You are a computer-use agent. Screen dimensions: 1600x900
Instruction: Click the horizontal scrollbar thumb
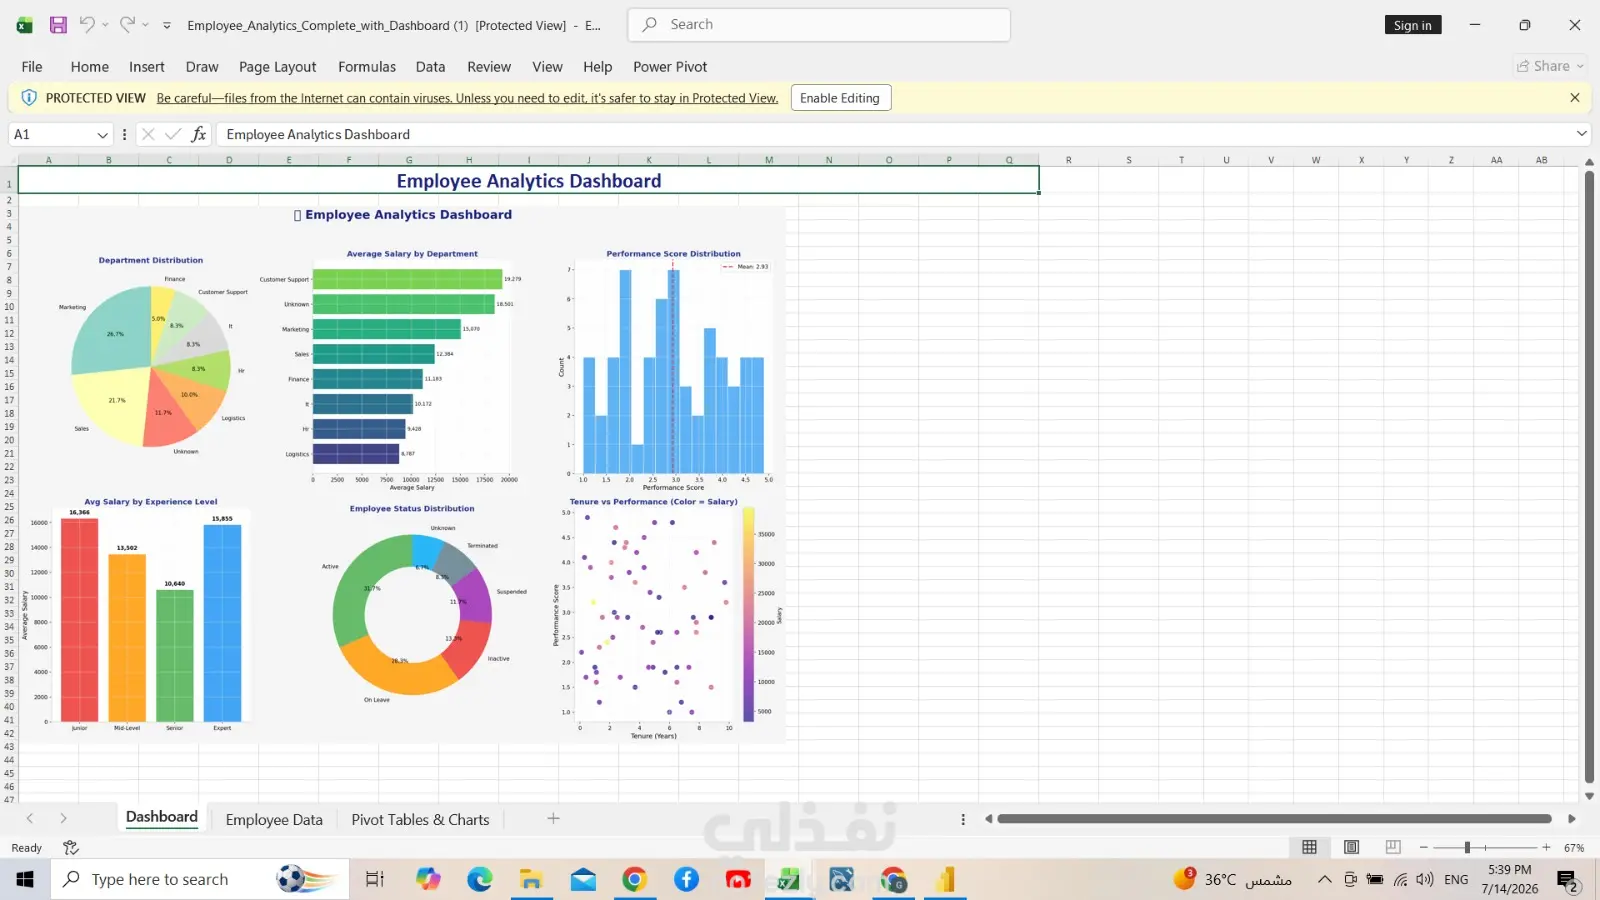pyautogui.click(x=1274, y=819)
